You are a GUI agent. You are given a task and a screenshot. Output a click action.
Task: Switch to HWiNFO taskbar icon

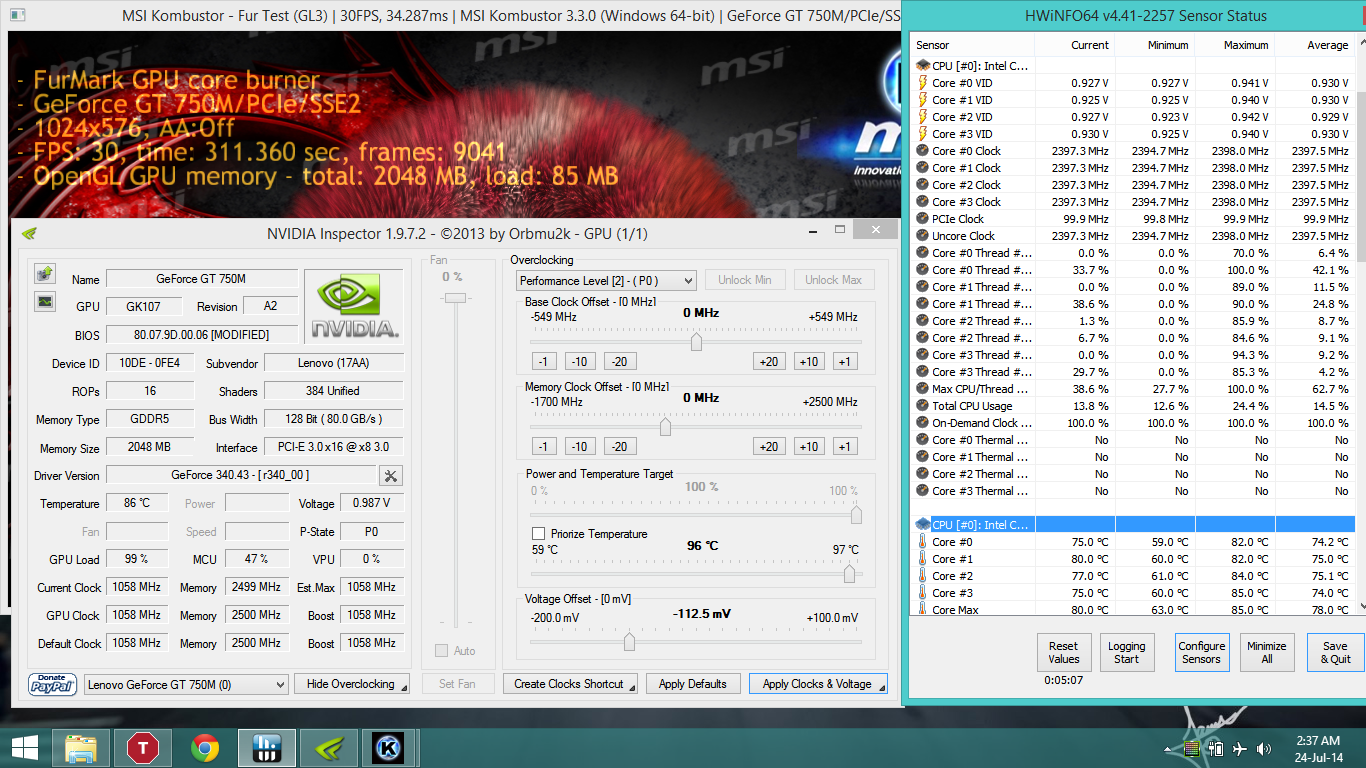pos(266,748)
